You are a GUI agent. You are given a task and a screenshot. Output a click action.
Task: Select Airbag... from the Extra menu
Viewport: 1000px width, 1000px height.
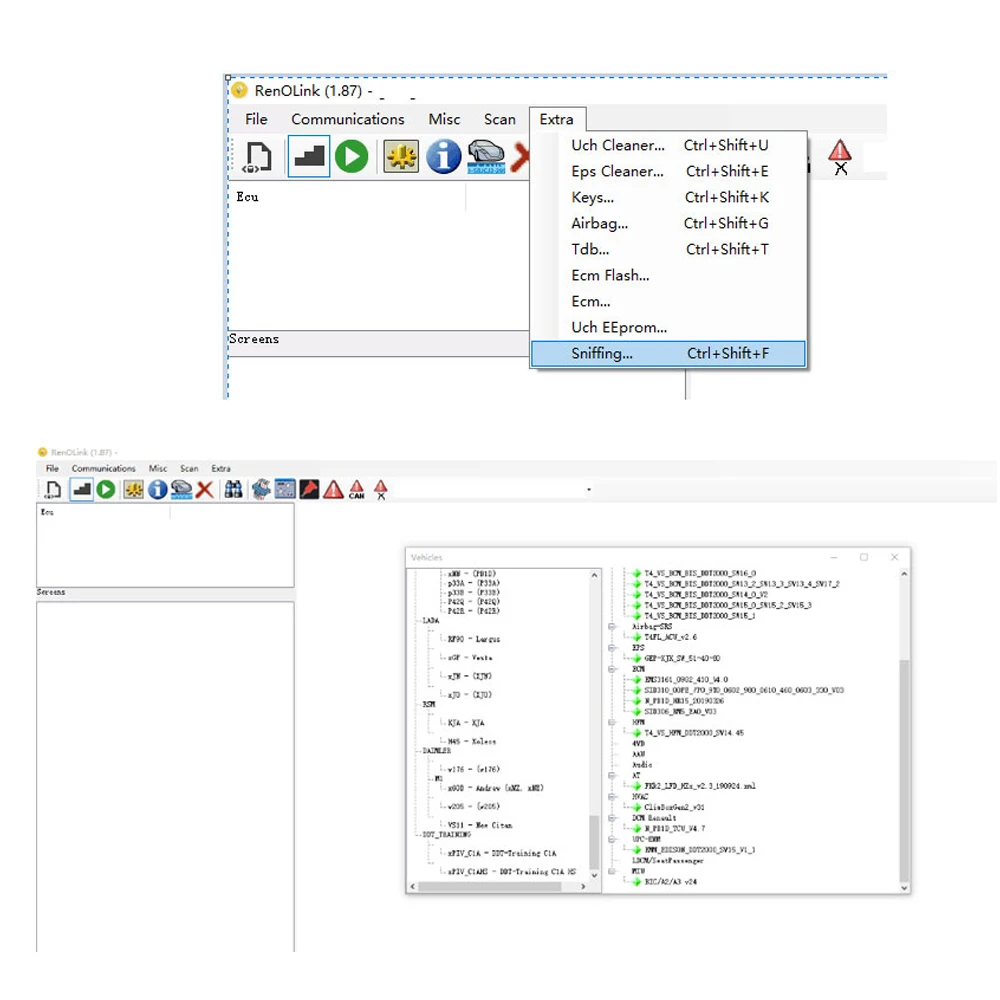coord(668,223)
